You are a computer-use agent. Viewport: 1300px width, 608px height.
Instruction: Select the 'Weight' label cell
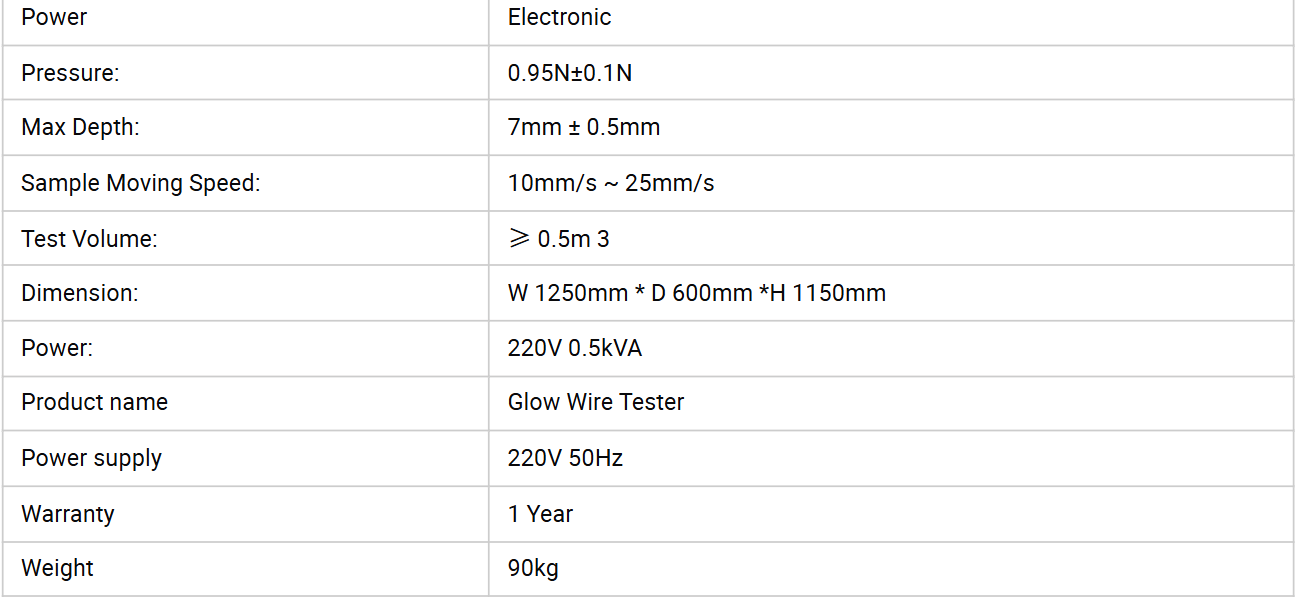click(x=57, y=568)
